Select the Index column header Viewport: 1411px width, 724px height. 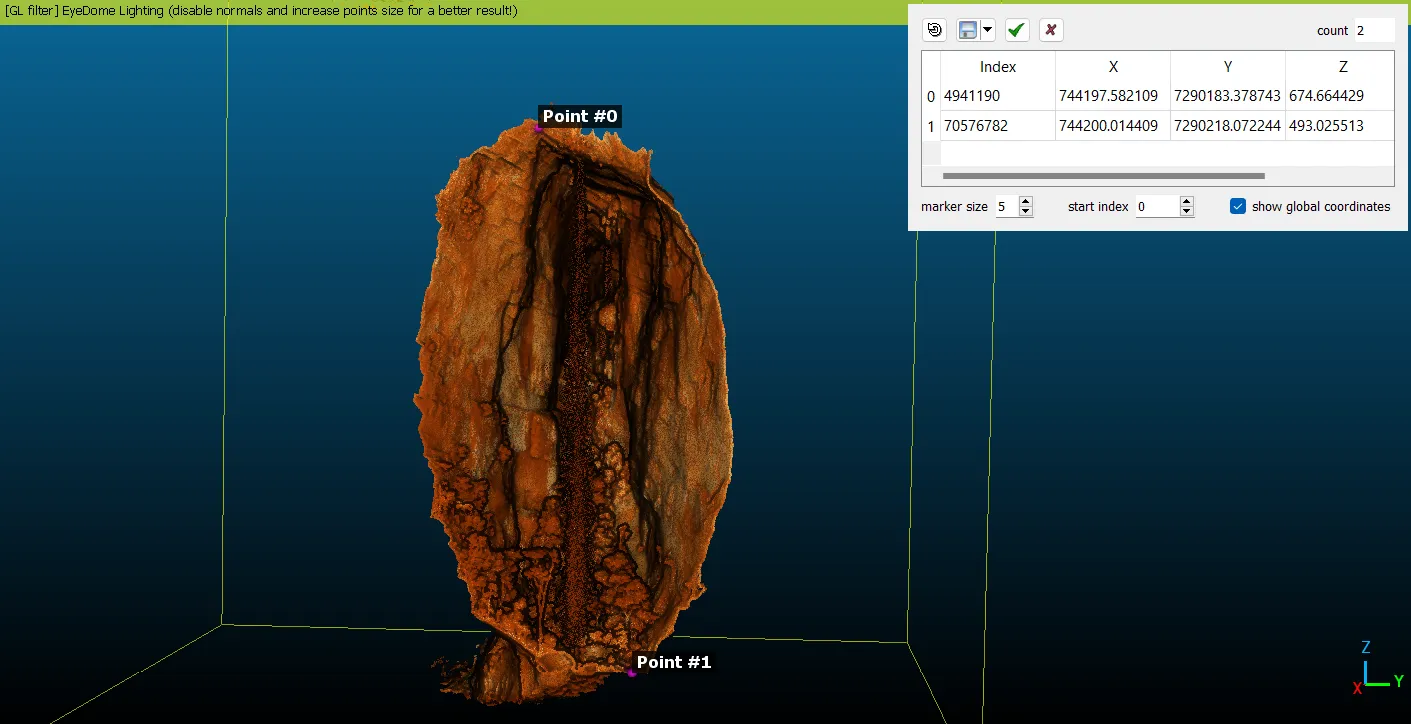point(997,67)
